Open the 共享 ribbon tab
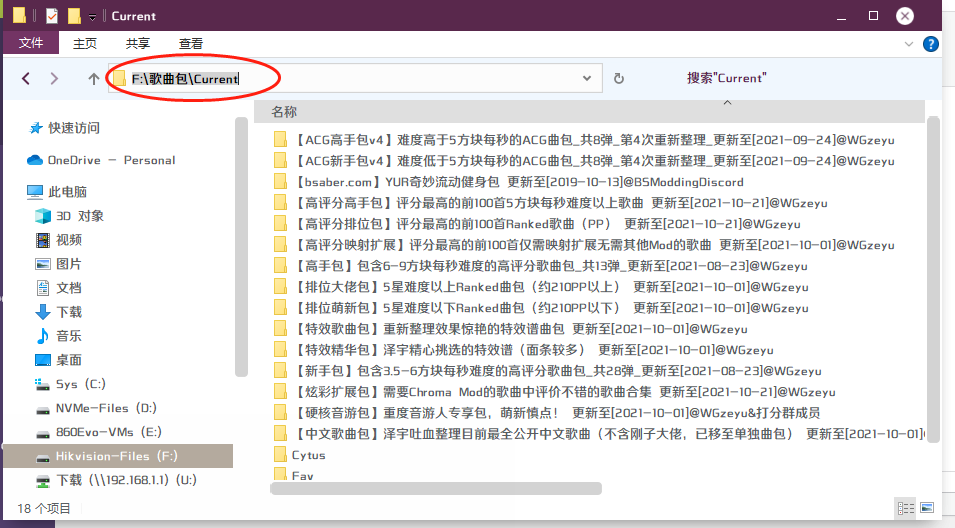Viewport: 955px width, 528px height. (x=138, y=43)
